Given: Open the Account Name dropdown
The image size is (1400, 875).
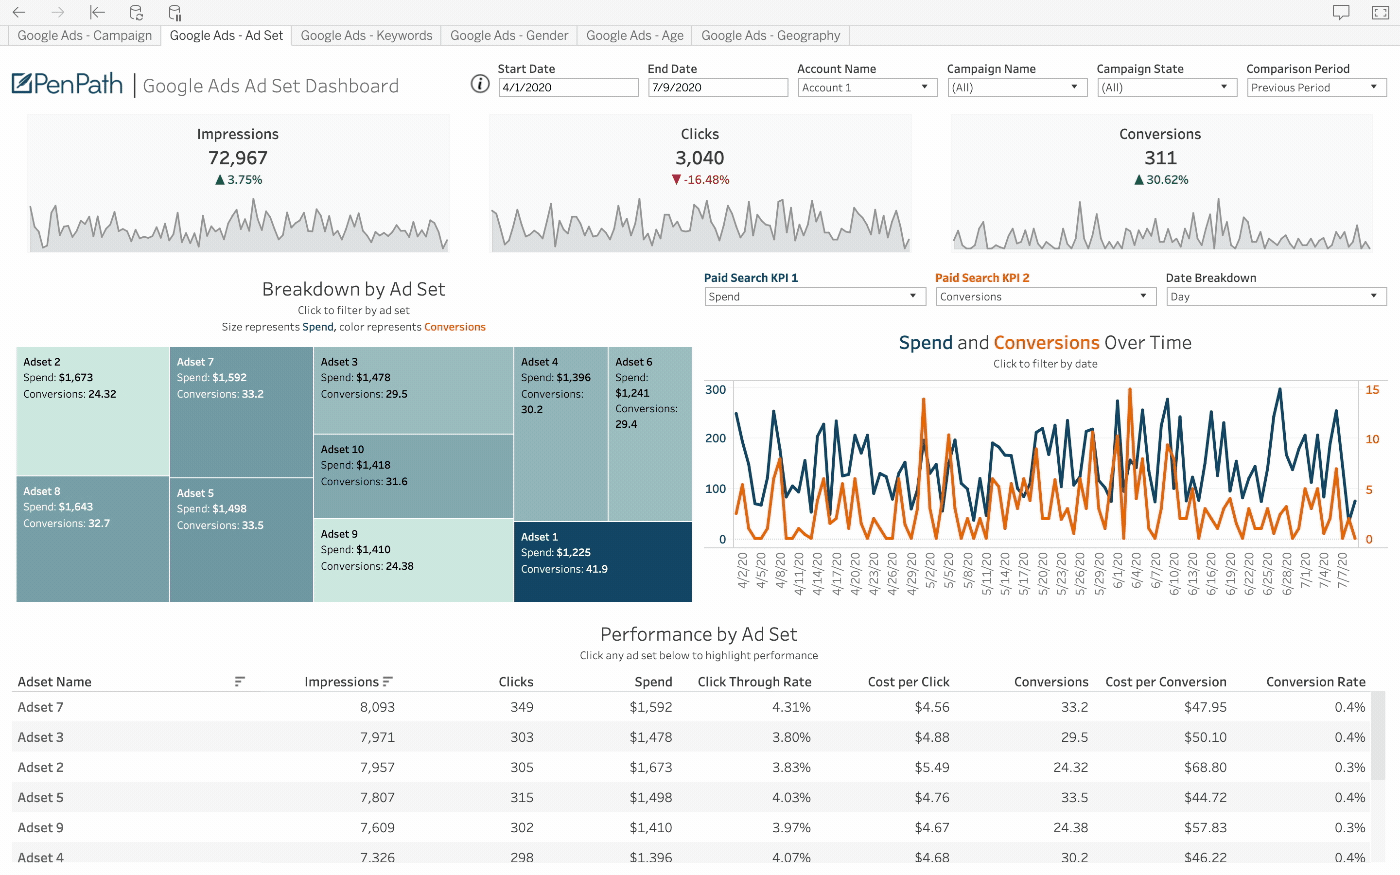Looking at the screenshot, I should (867, 87).
